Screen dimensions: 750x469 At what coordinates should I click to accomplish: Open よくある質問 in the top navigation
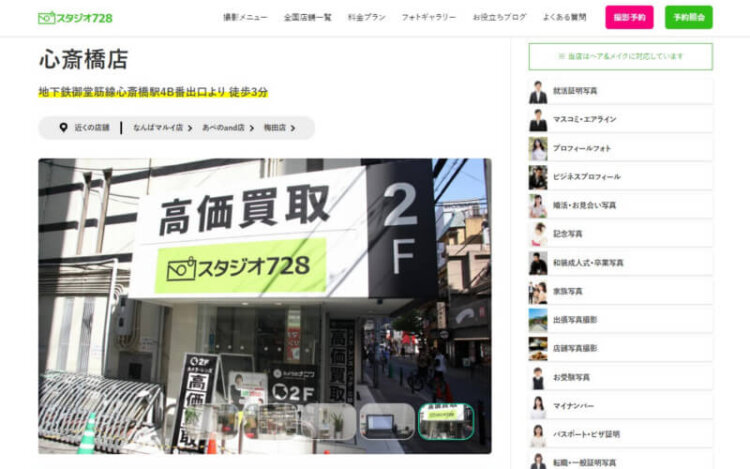pos(564,17)
